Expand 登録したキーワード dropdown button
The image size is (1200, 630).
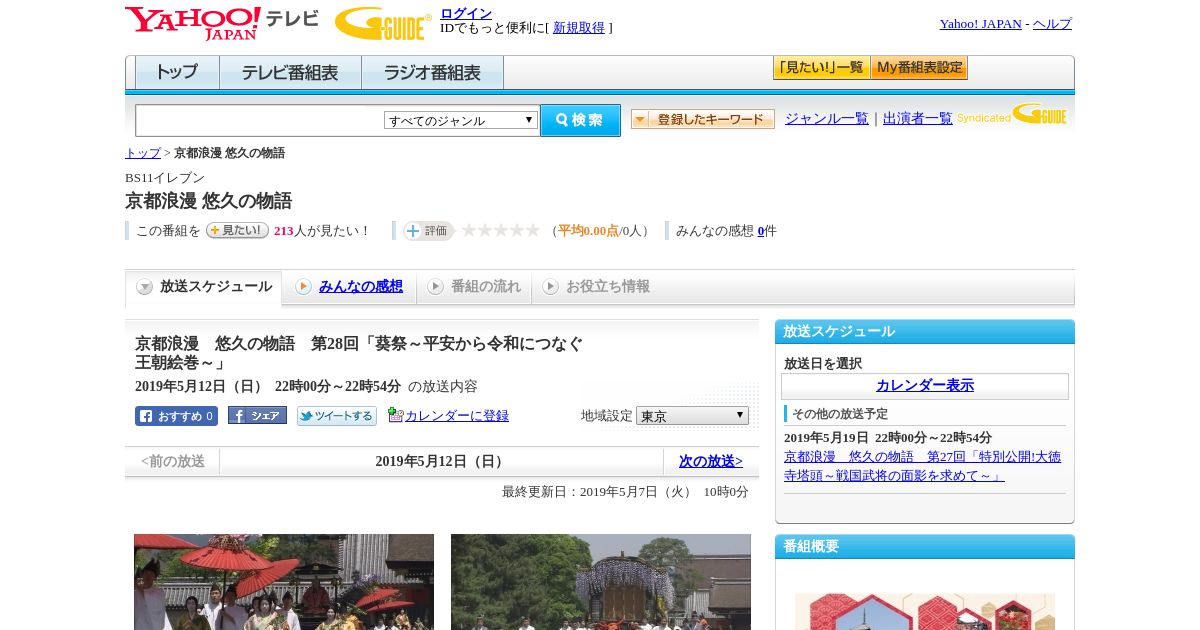click(x=703, y=119)
